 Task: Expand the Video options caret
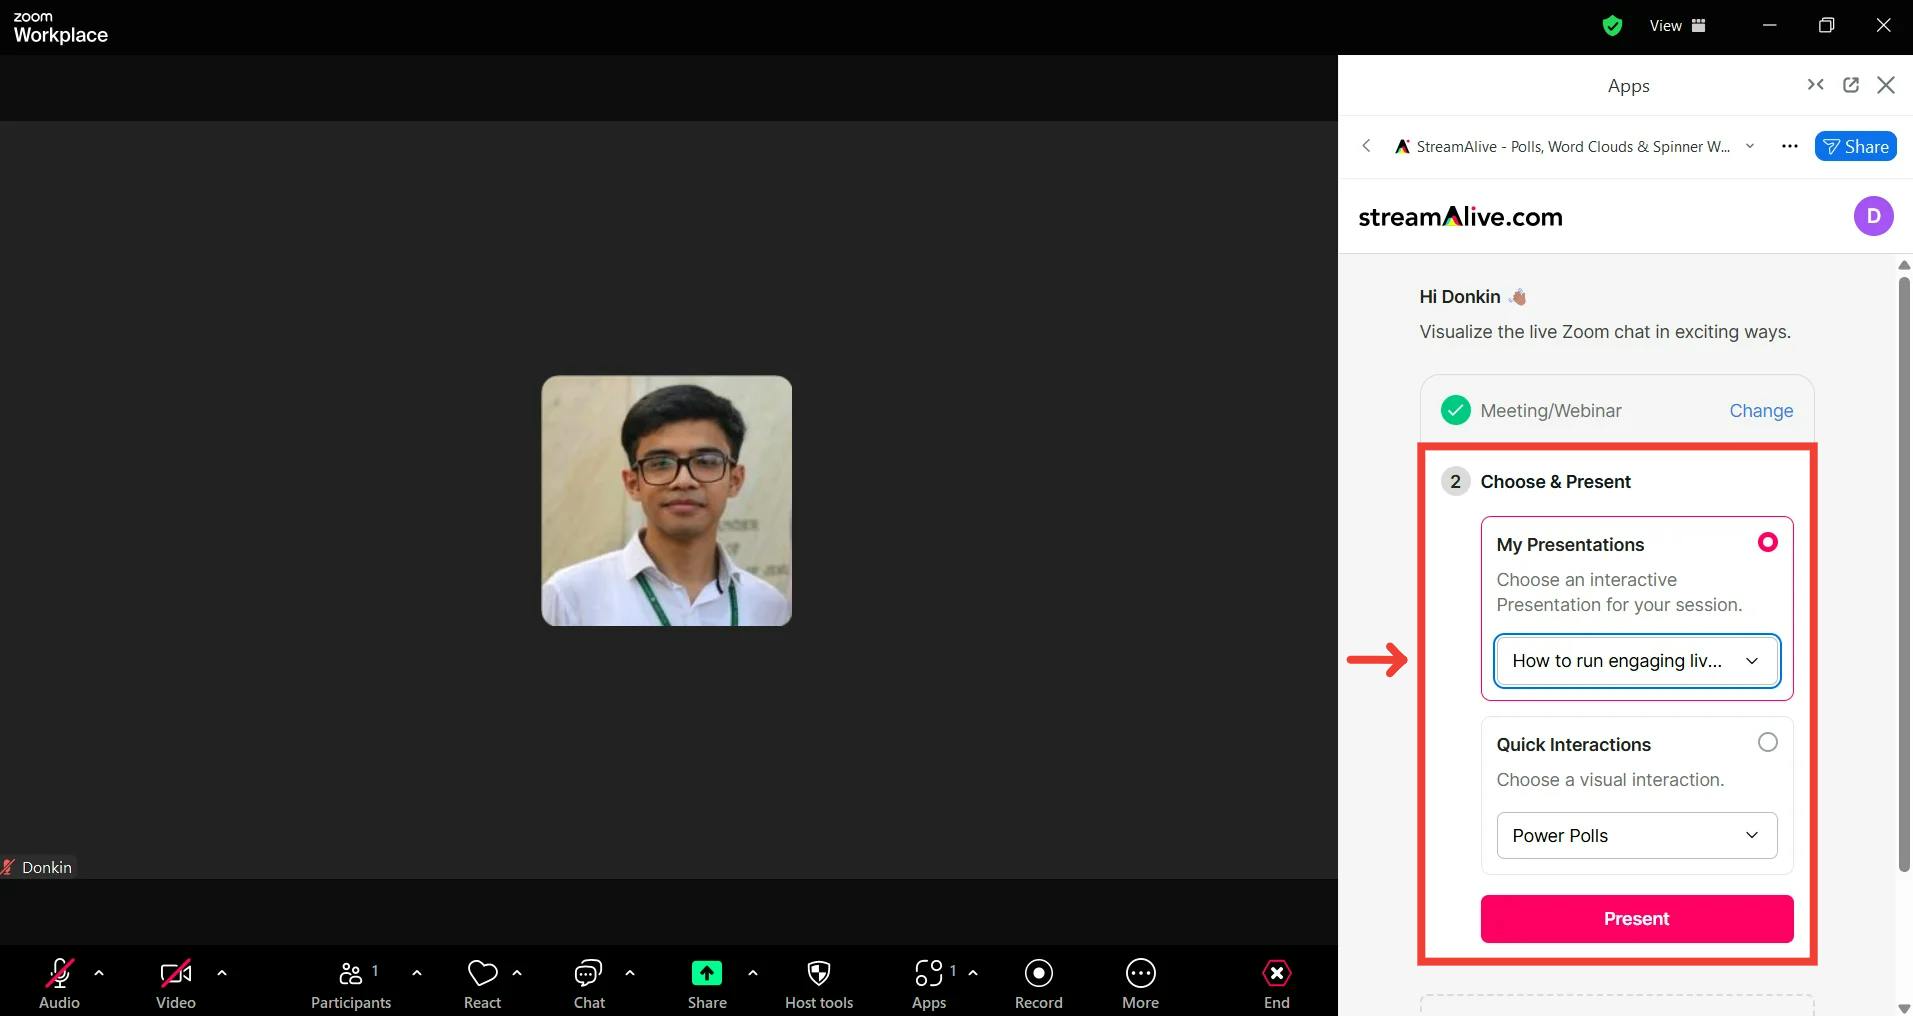click(x=222, y=972)
